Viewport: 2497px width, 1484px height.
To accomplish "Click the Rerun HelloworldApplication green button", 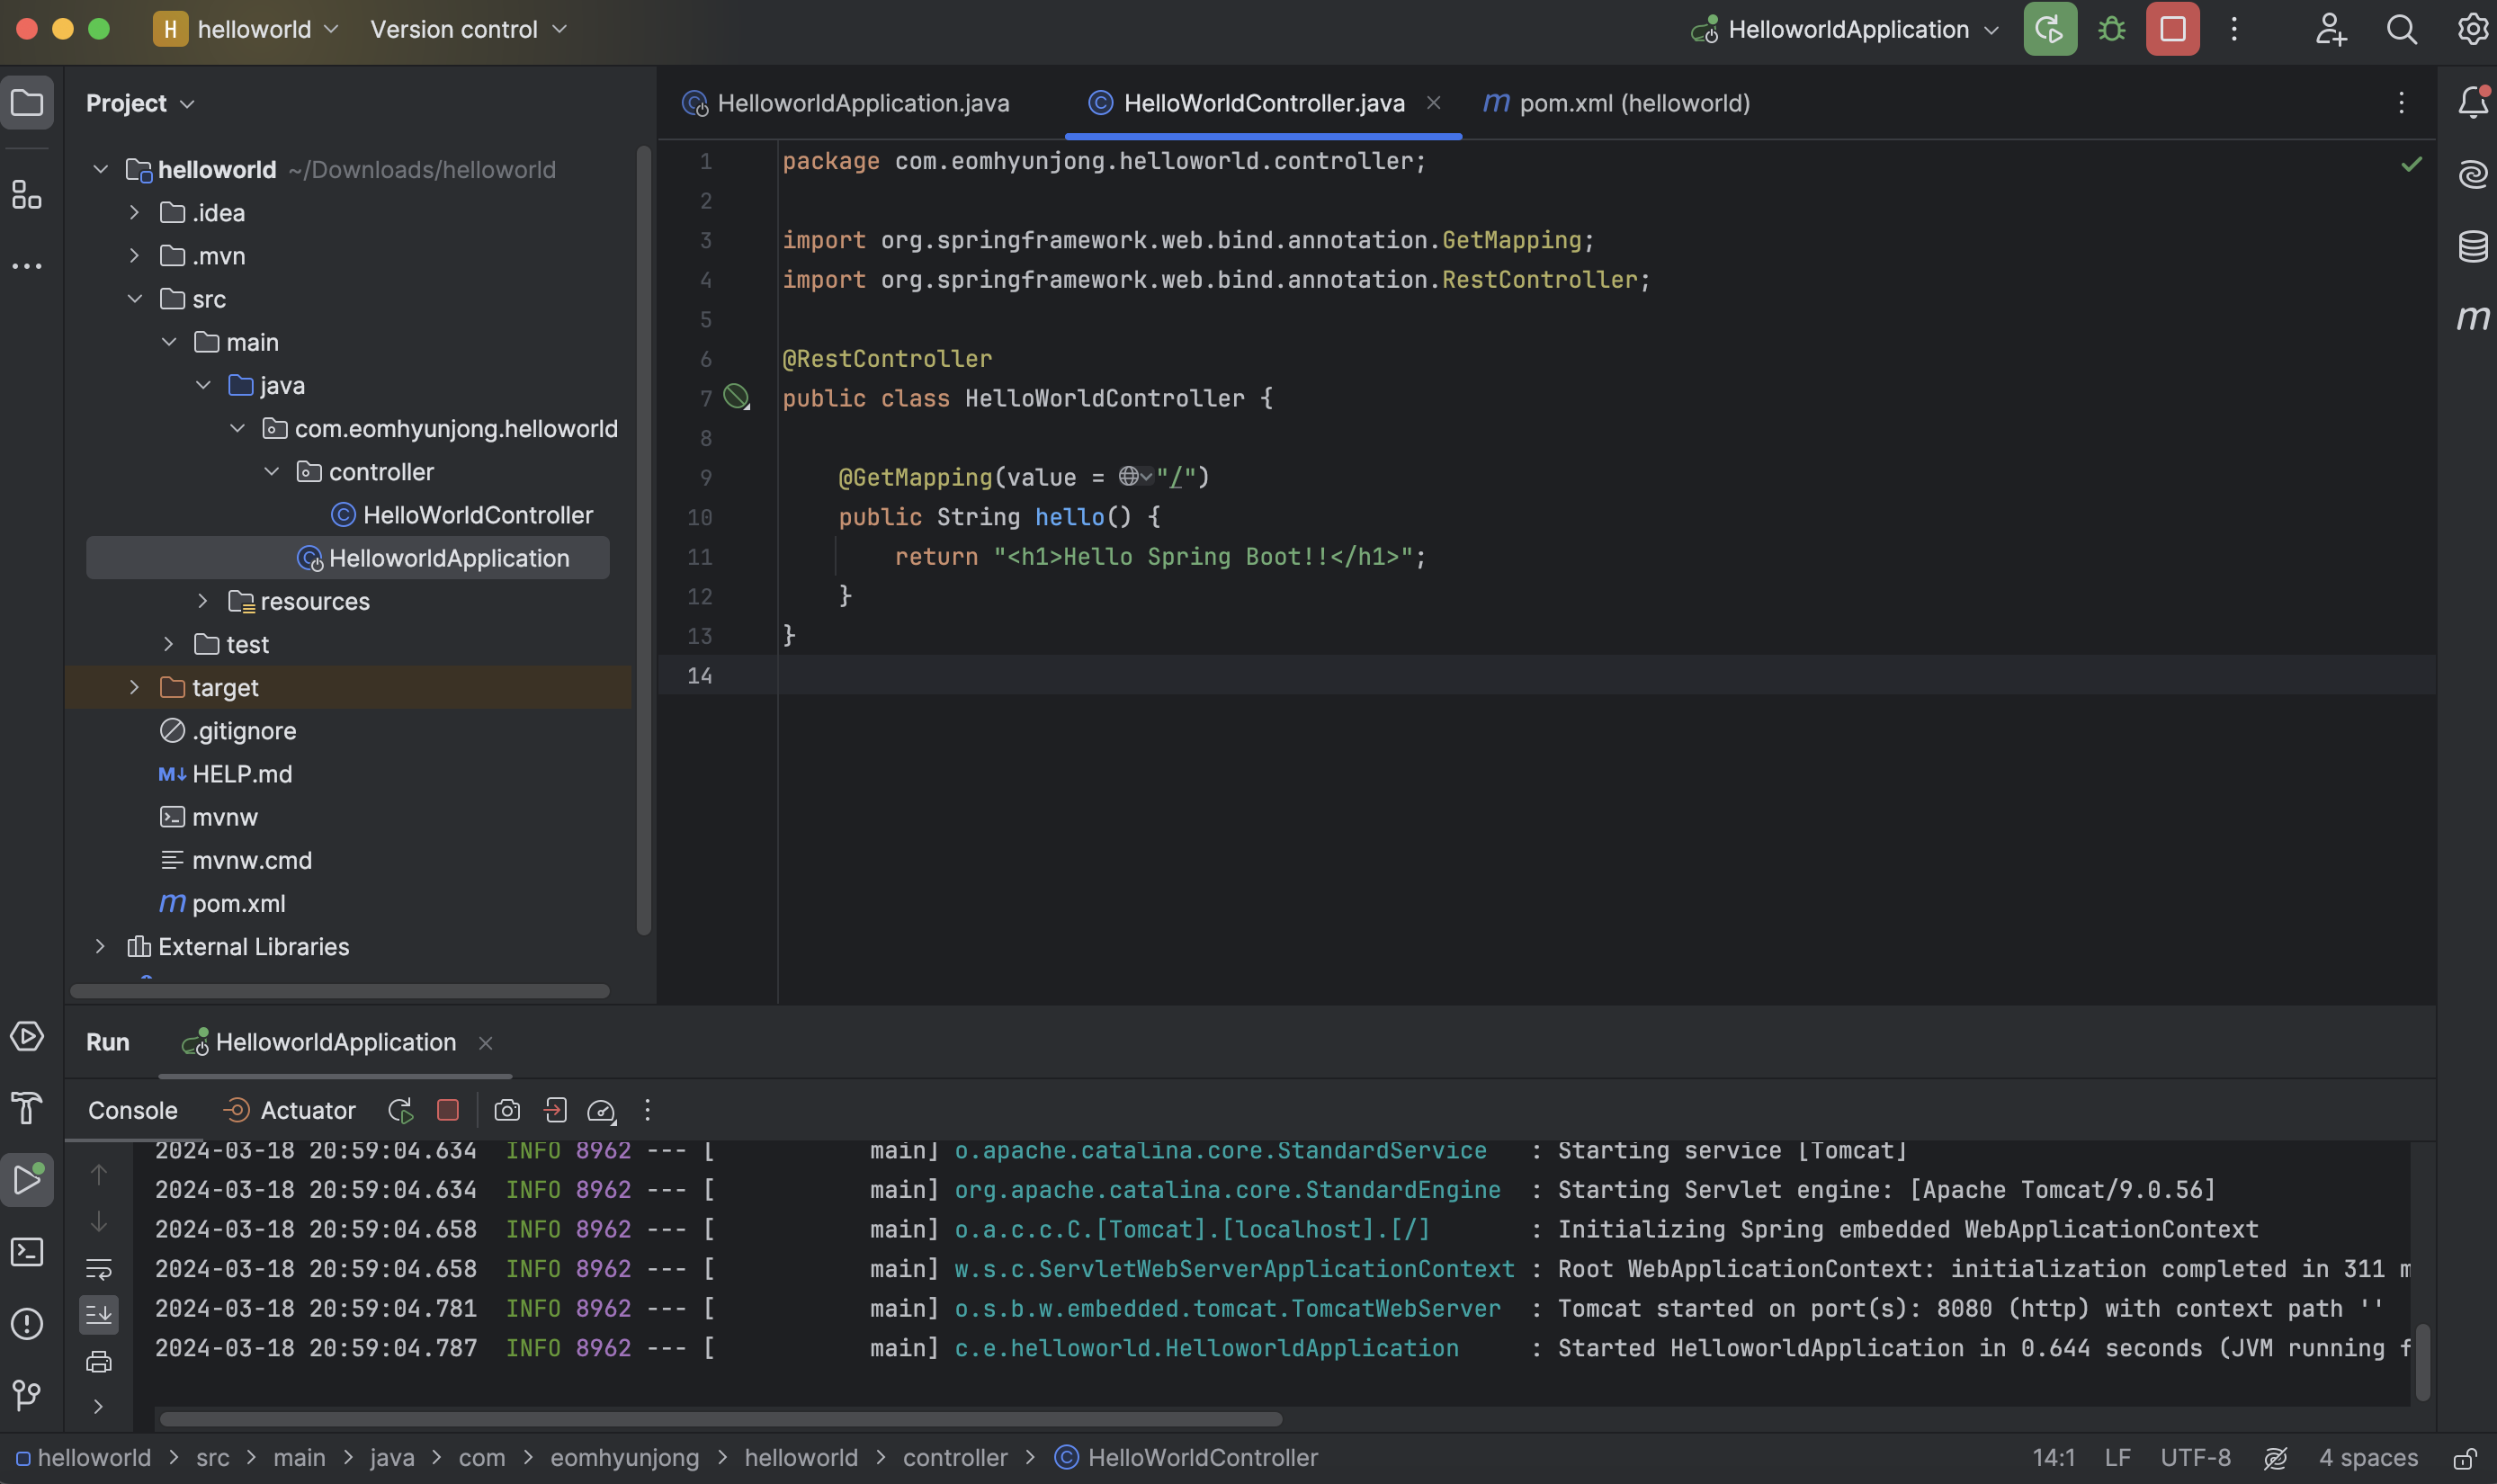I will (x=2049, y=29).
